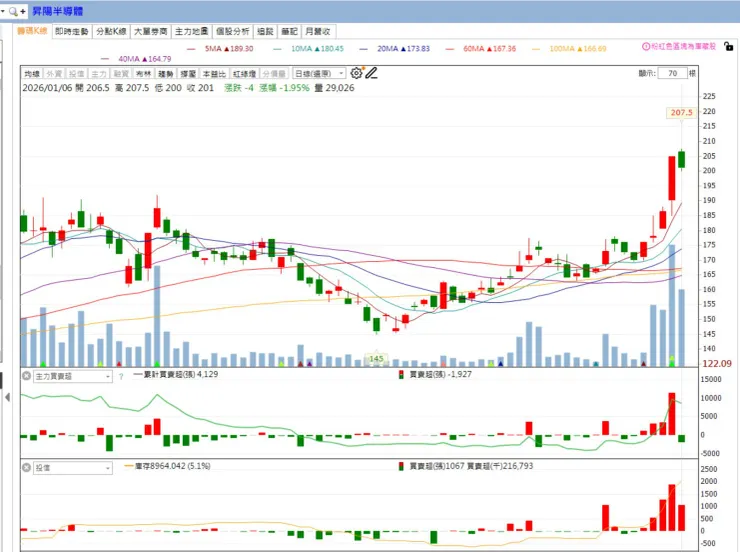Switch to the 筆記 tab
The width and height of the screenshot is (740, 552).
[289, 31]
